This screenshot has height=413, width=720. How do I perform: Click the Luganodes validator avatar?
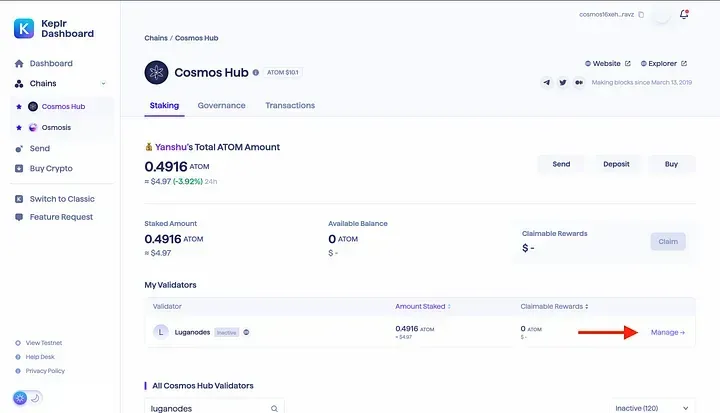coord(161,332)
